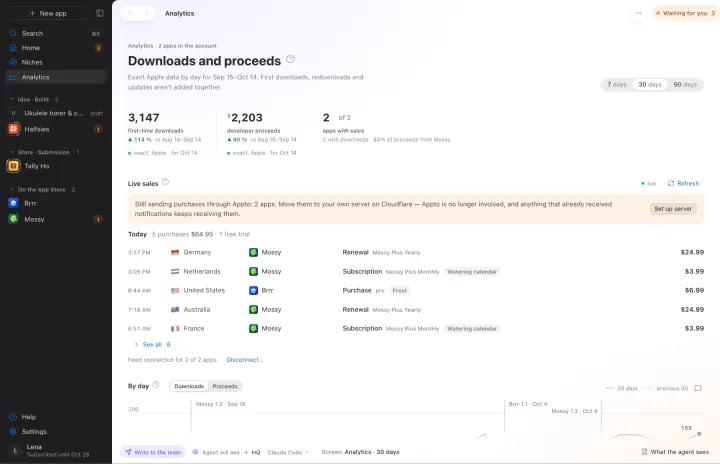Image resolution: width=720 pixels, height=464 pixels.
Task: Click the Germany flag icon
Action: pyautogui.click(x=175, y=253)
